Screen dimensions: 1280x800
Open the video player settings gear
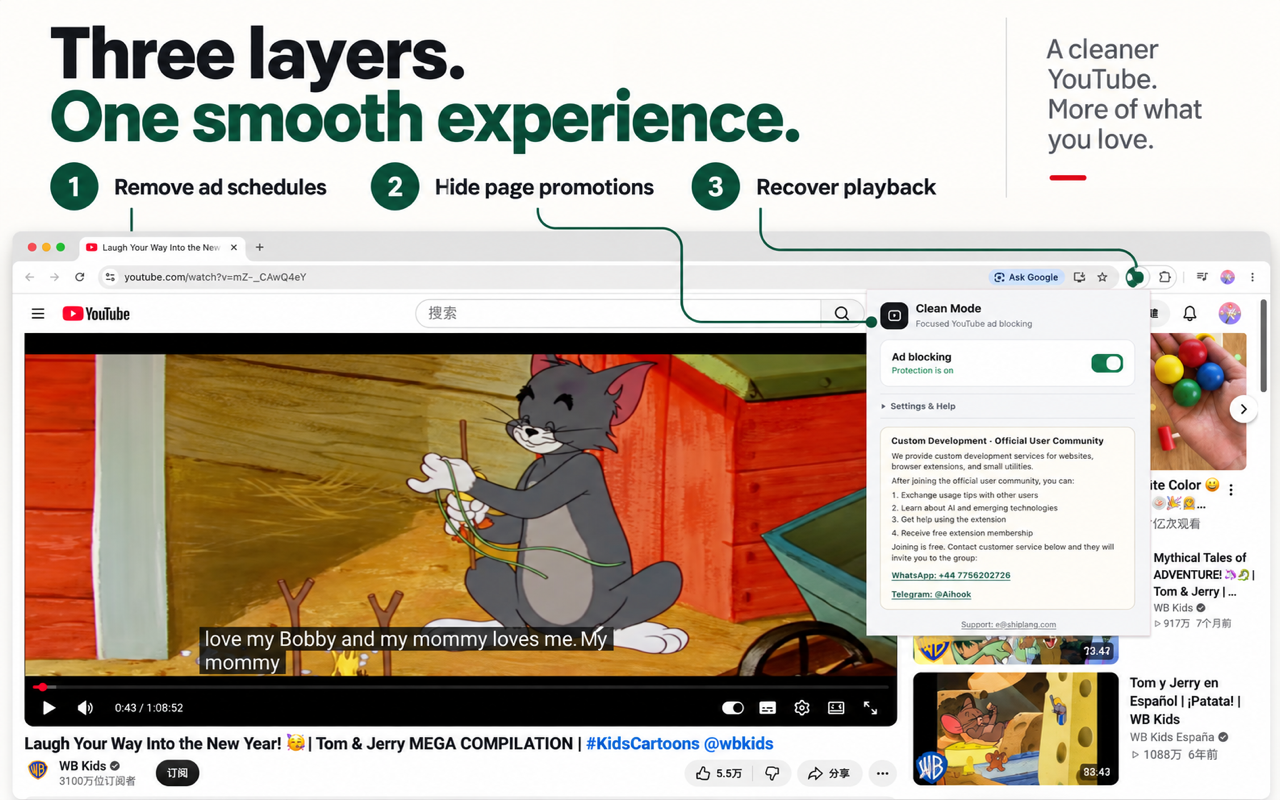click(x=802, y=708)
